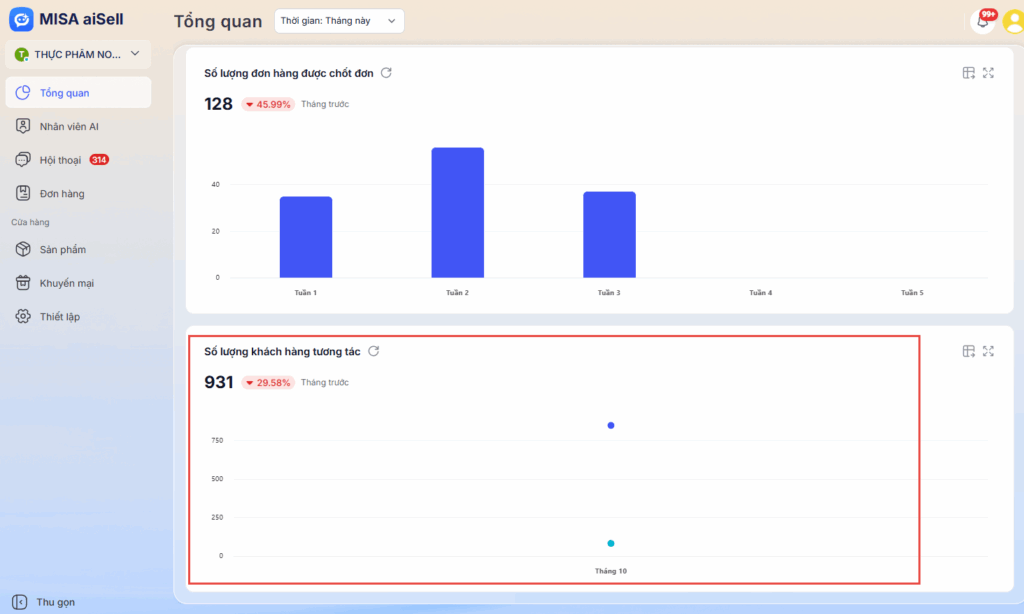Navigate to Sản phẩm products page
The width and height of the screenshot is (1024, 614).
coord(62,250)
